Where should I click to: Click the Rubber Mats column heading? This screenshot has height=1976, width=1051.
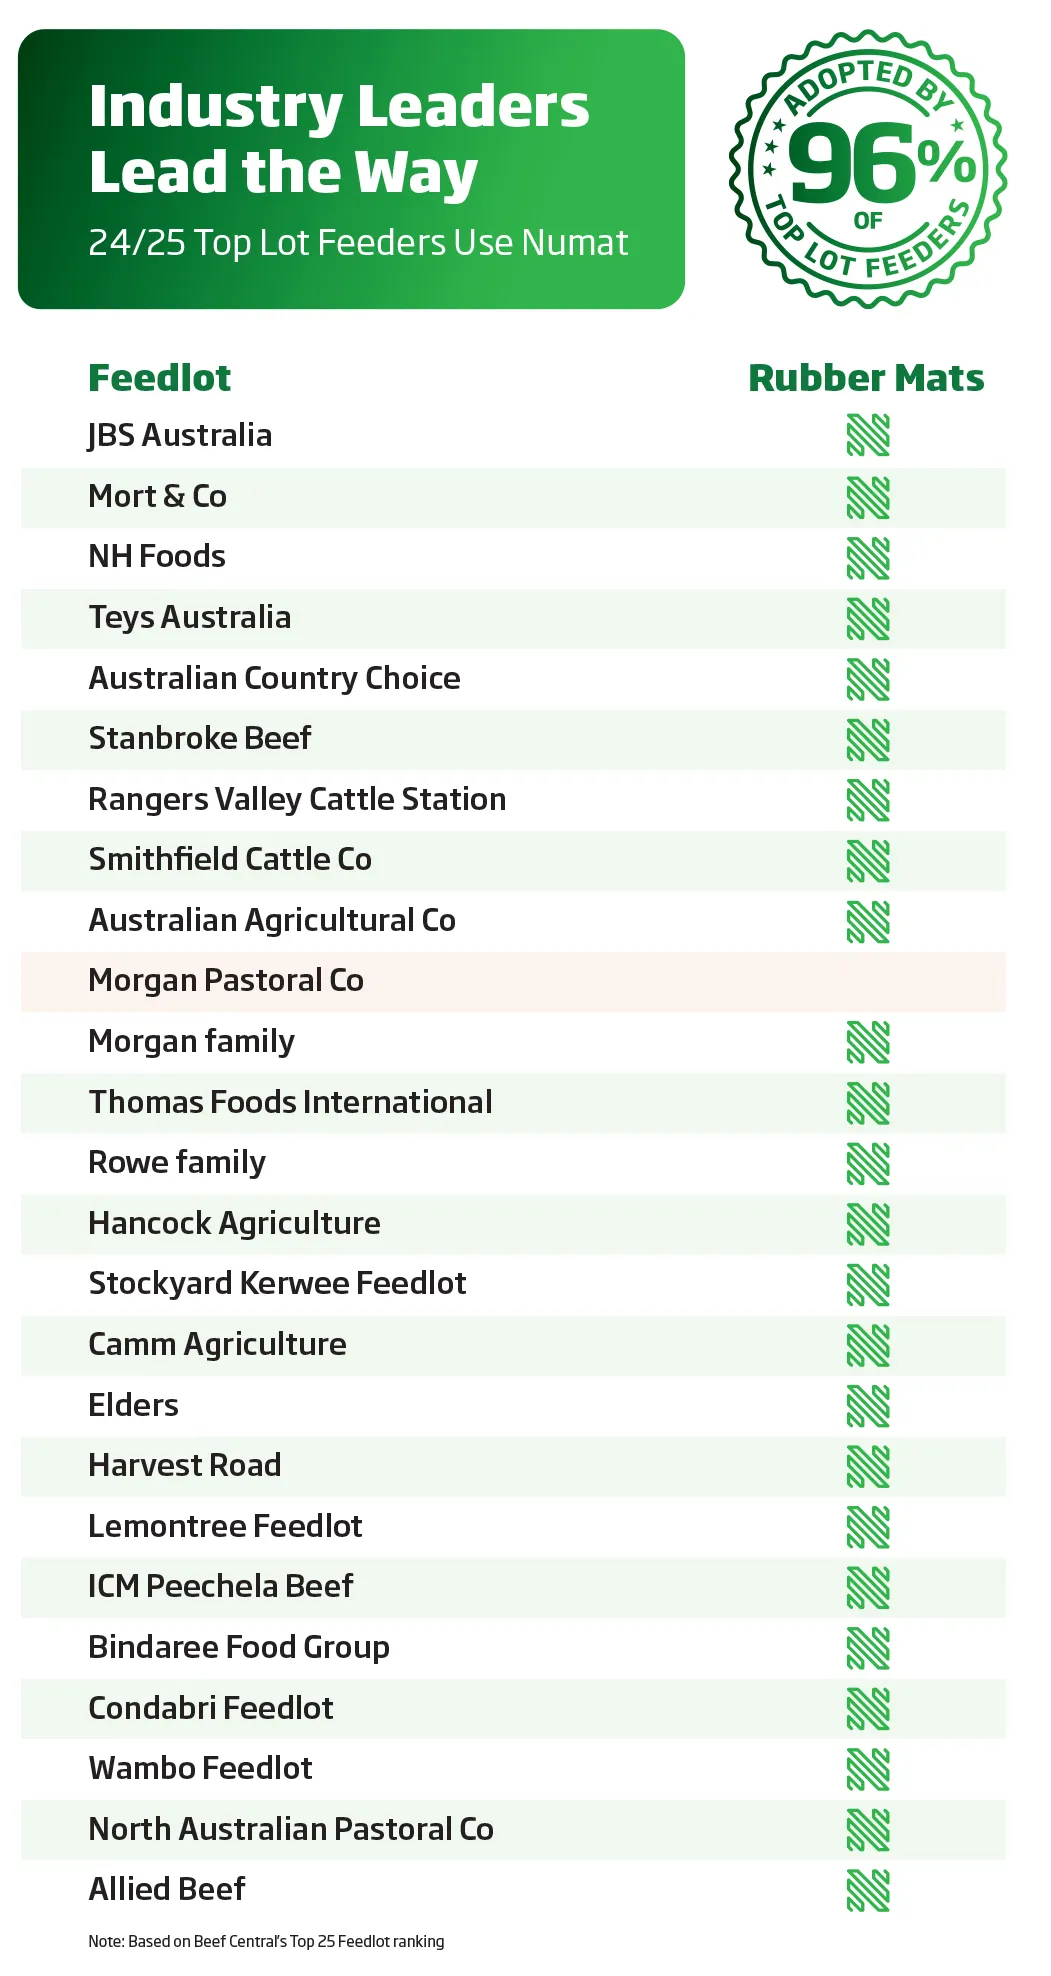866,378
